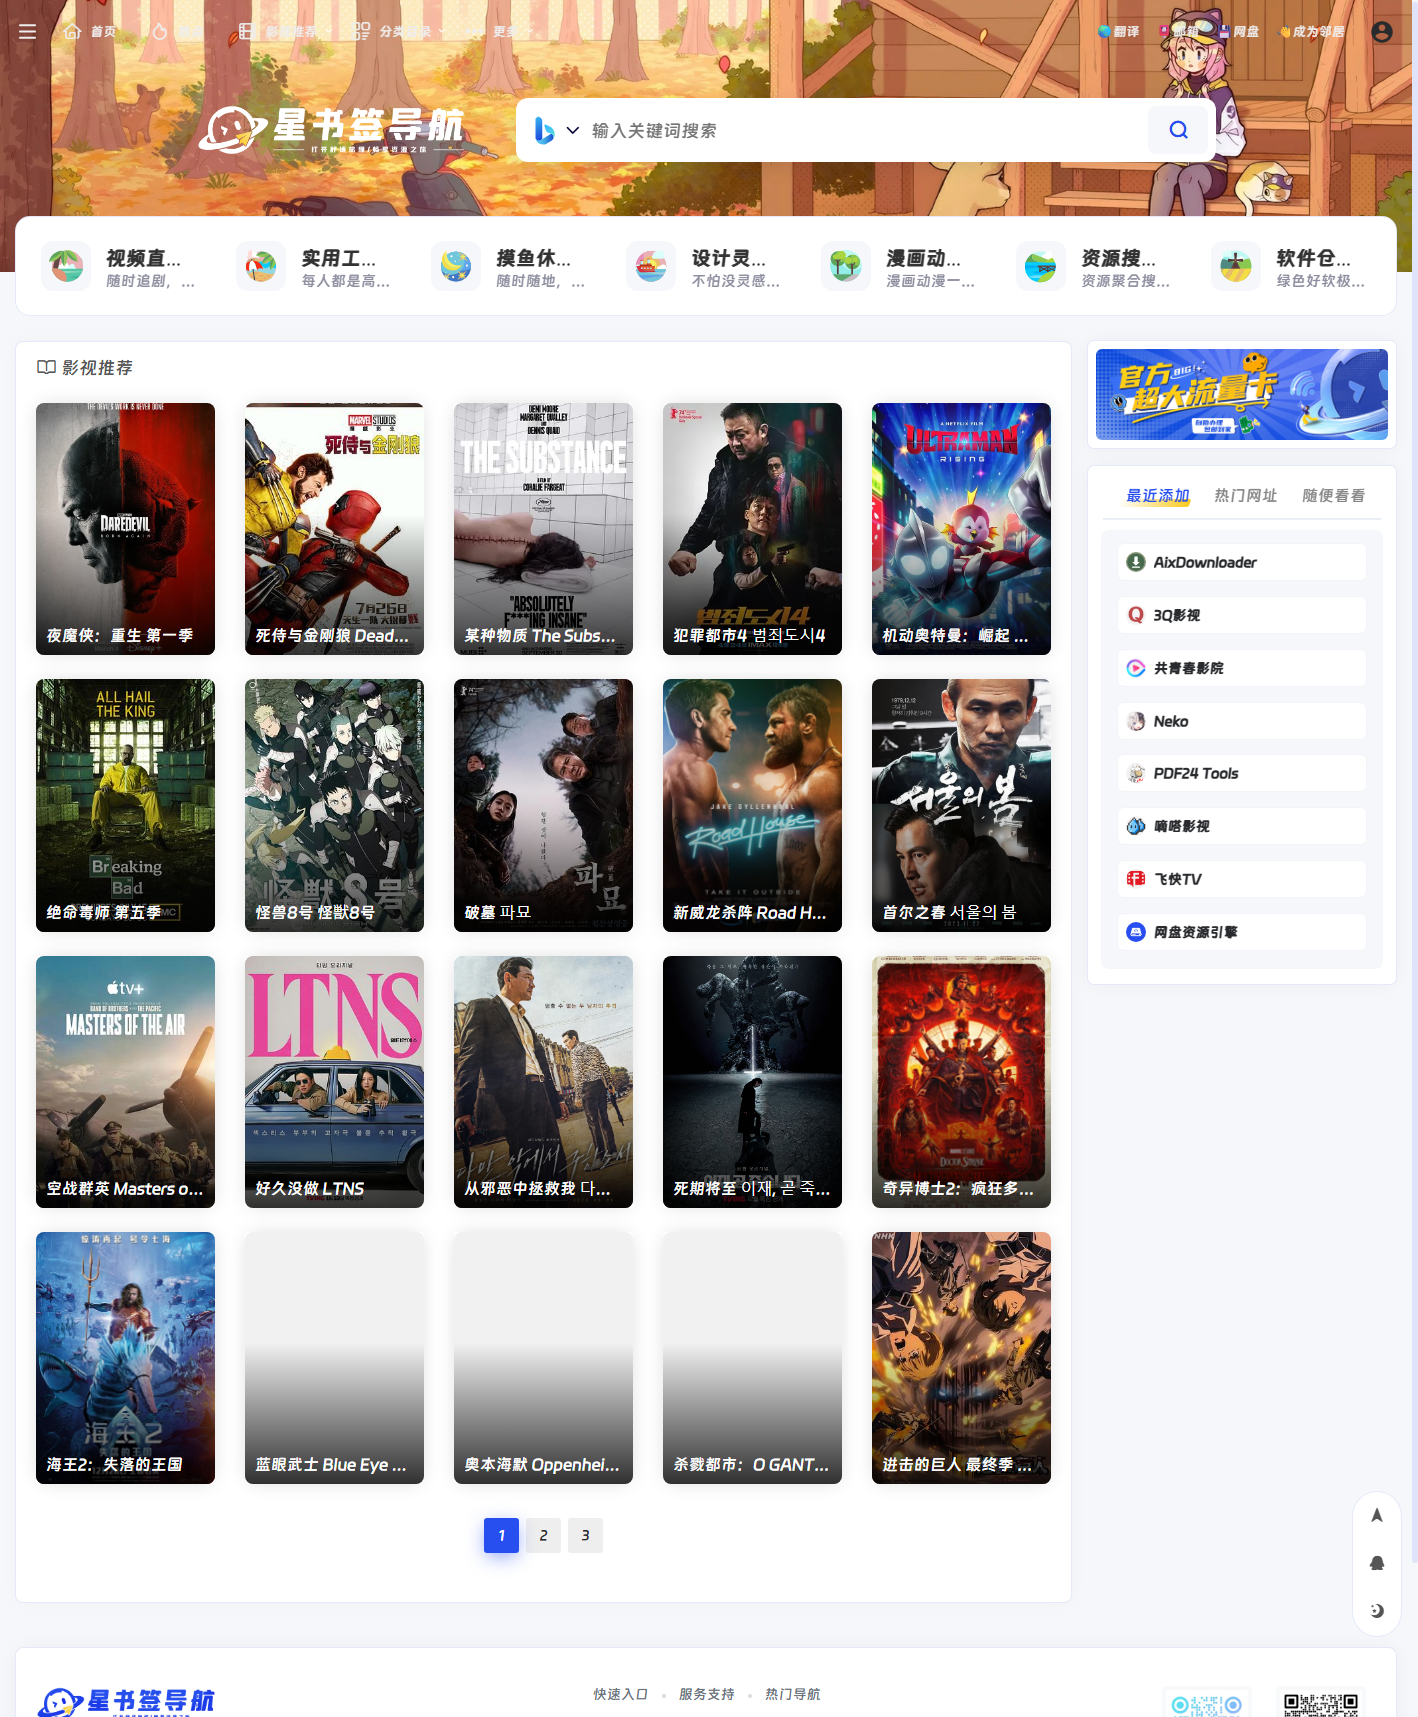Expand the Bing search engine selector
The height and width of the screenshot is (1717, 1418).
pos(556,131)
